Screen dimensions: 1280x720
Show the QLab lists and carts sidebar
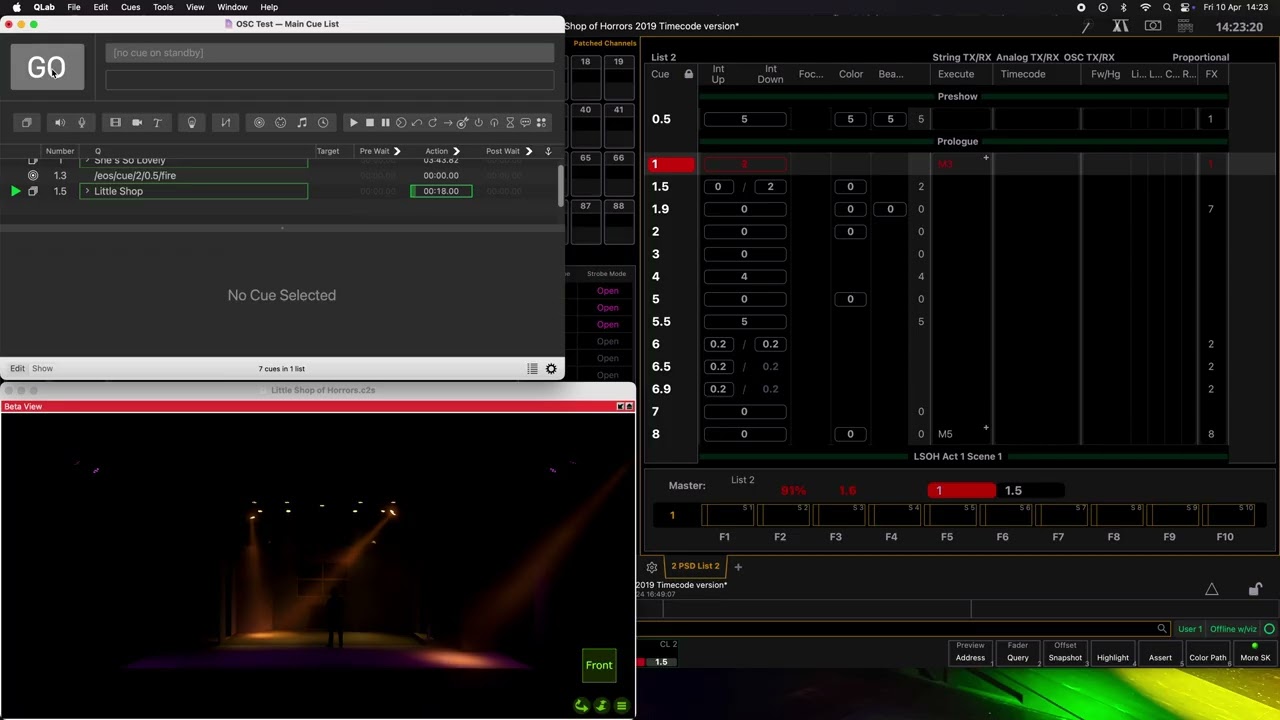tap(532, 369)
